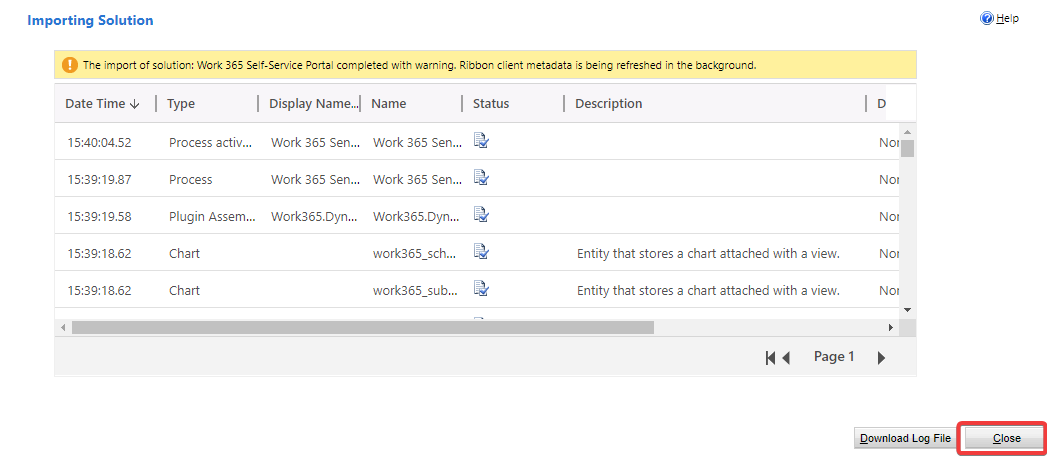Image resolution: width=1047 pixels, height=456 pixels.
Task: Click status icon for 15:40:04.52 row
Action: pyautogui.click(x=481, y=140)
